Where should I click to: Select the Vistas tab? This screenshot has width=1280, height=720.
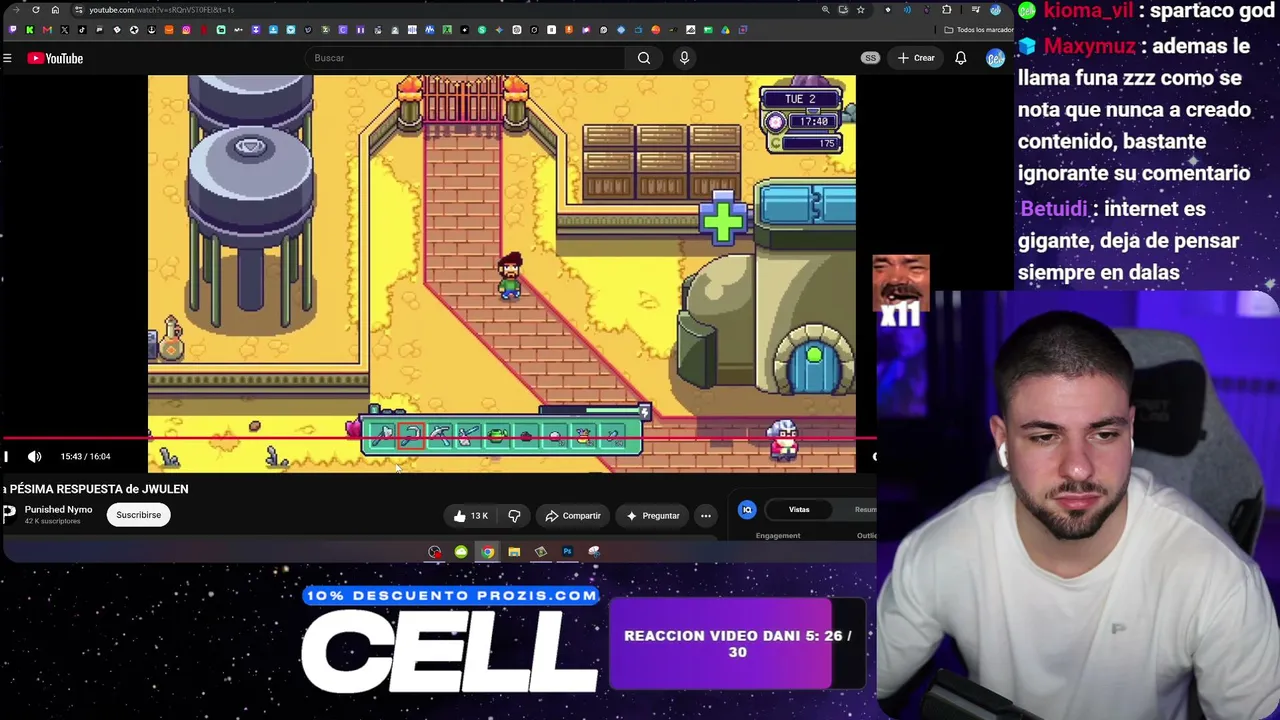[799, 510]
